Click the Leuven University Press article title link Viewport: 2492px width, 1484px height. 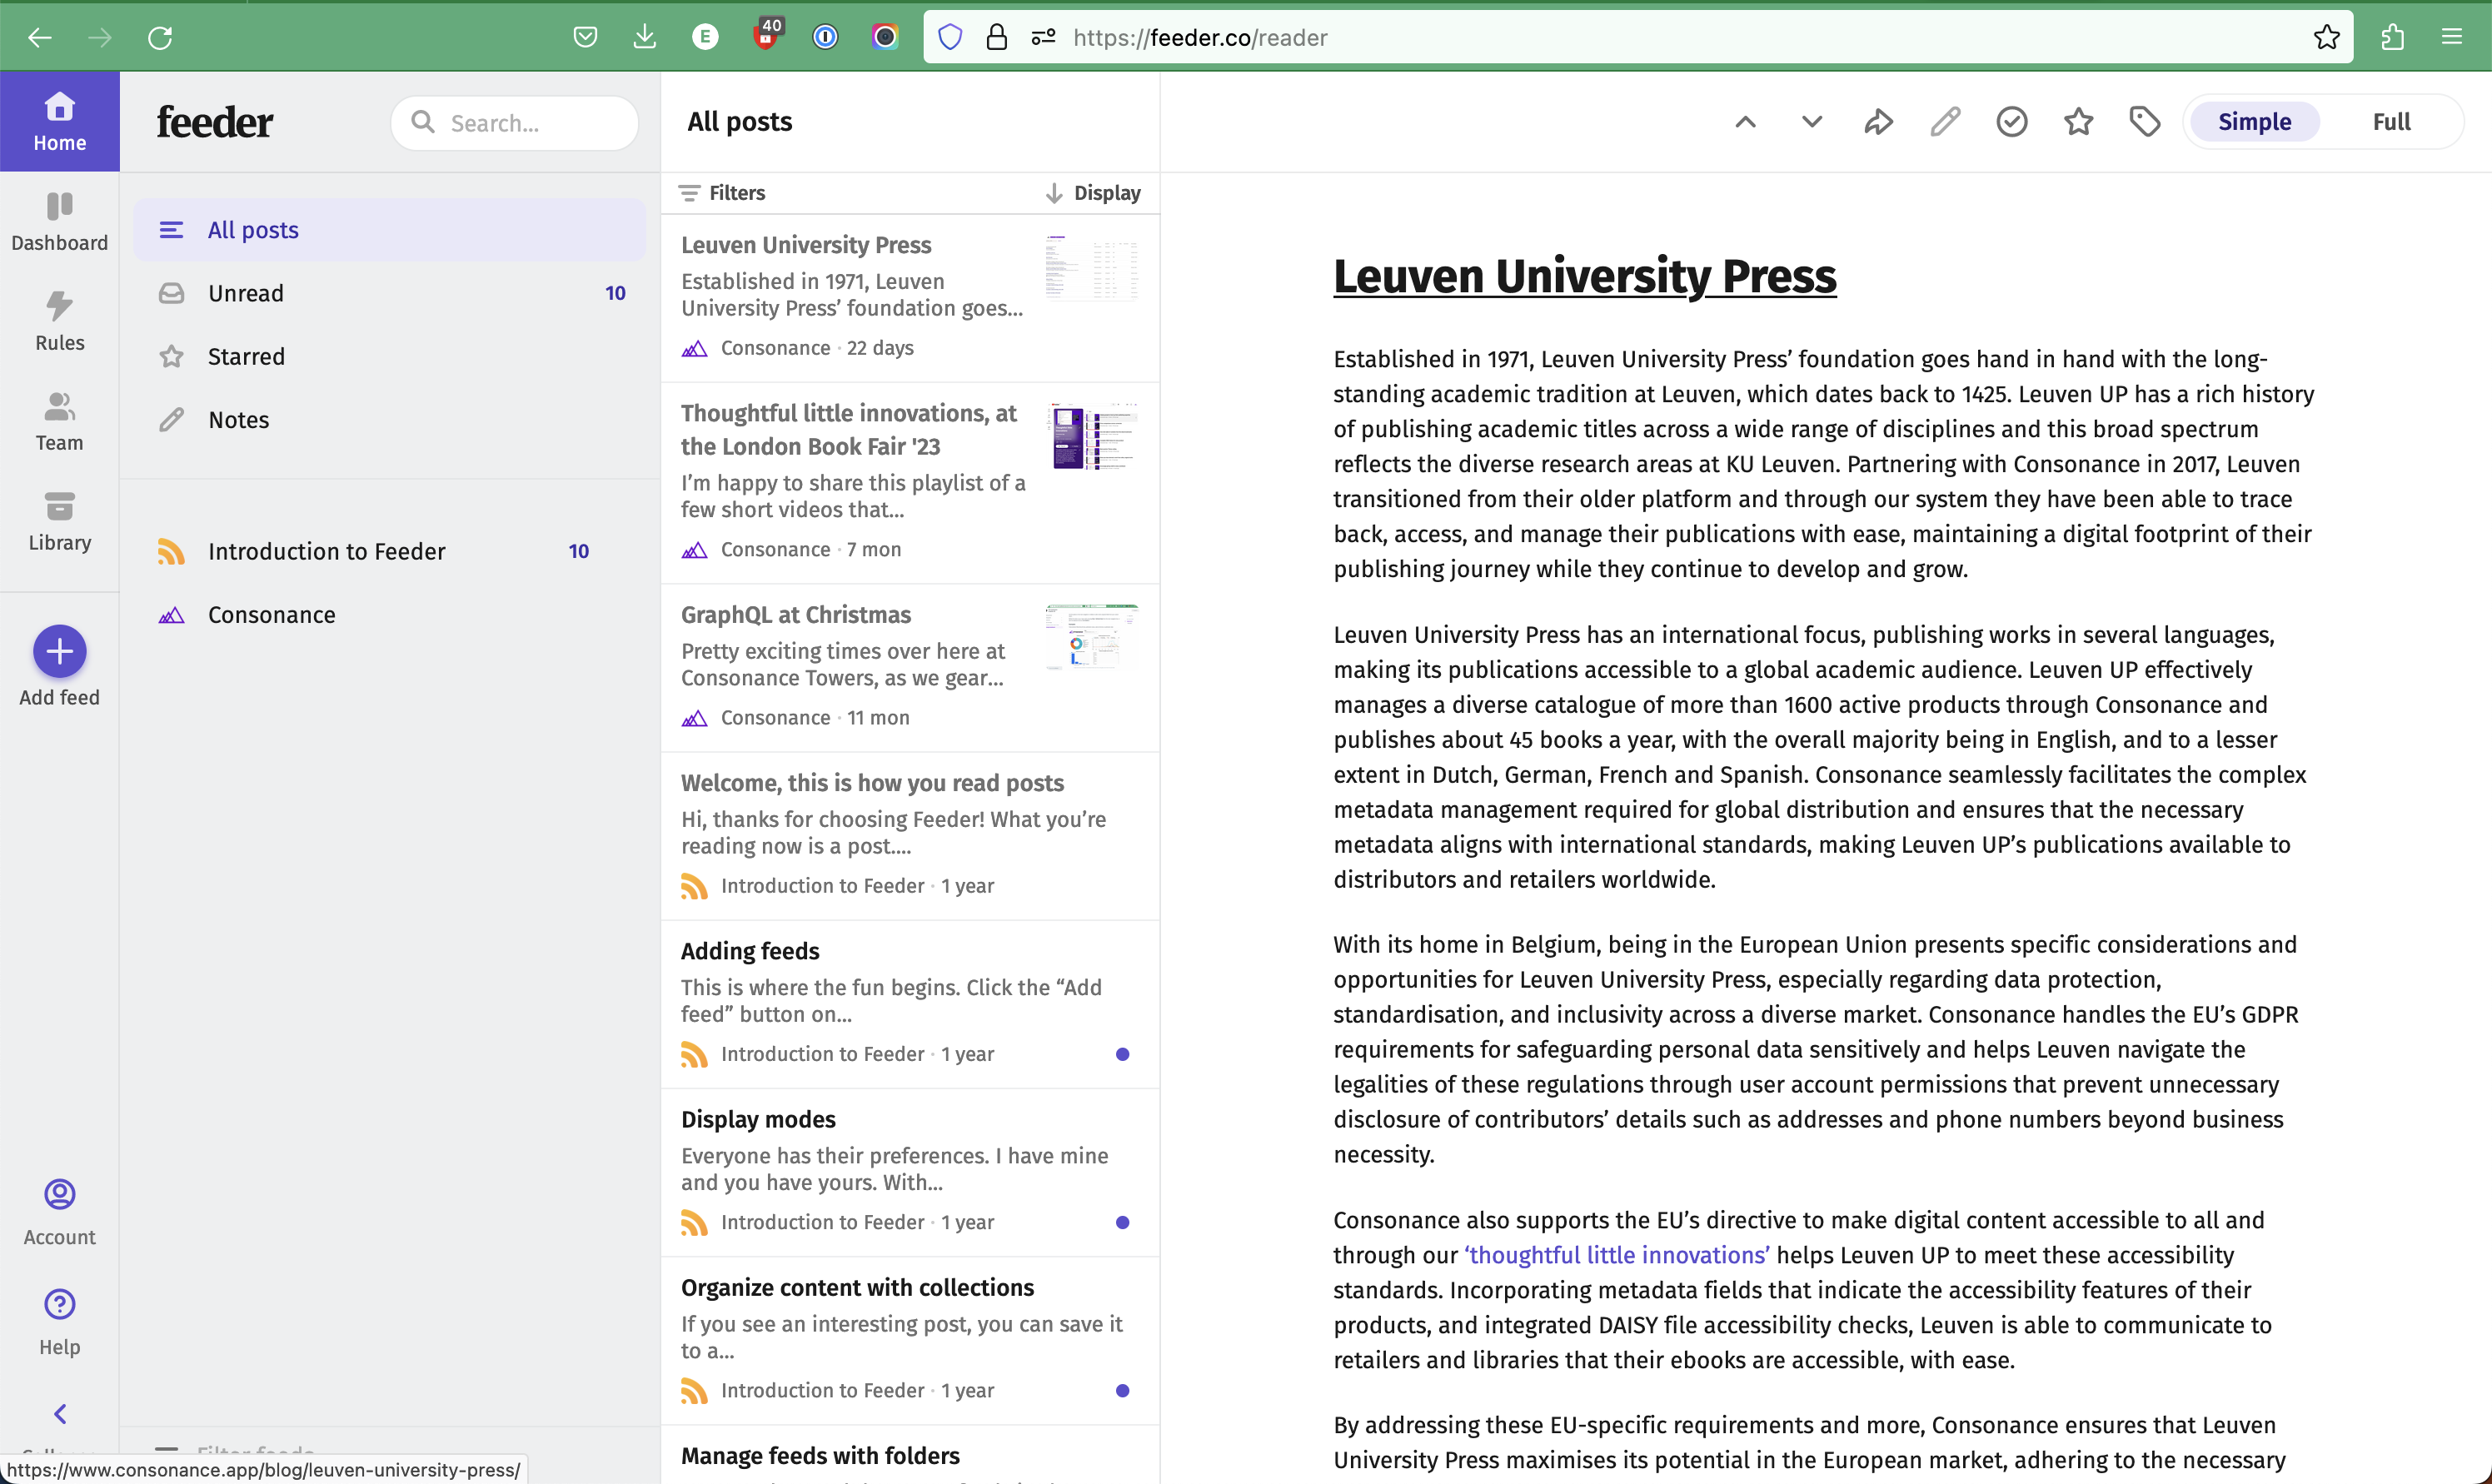[x=1584, y=276]
